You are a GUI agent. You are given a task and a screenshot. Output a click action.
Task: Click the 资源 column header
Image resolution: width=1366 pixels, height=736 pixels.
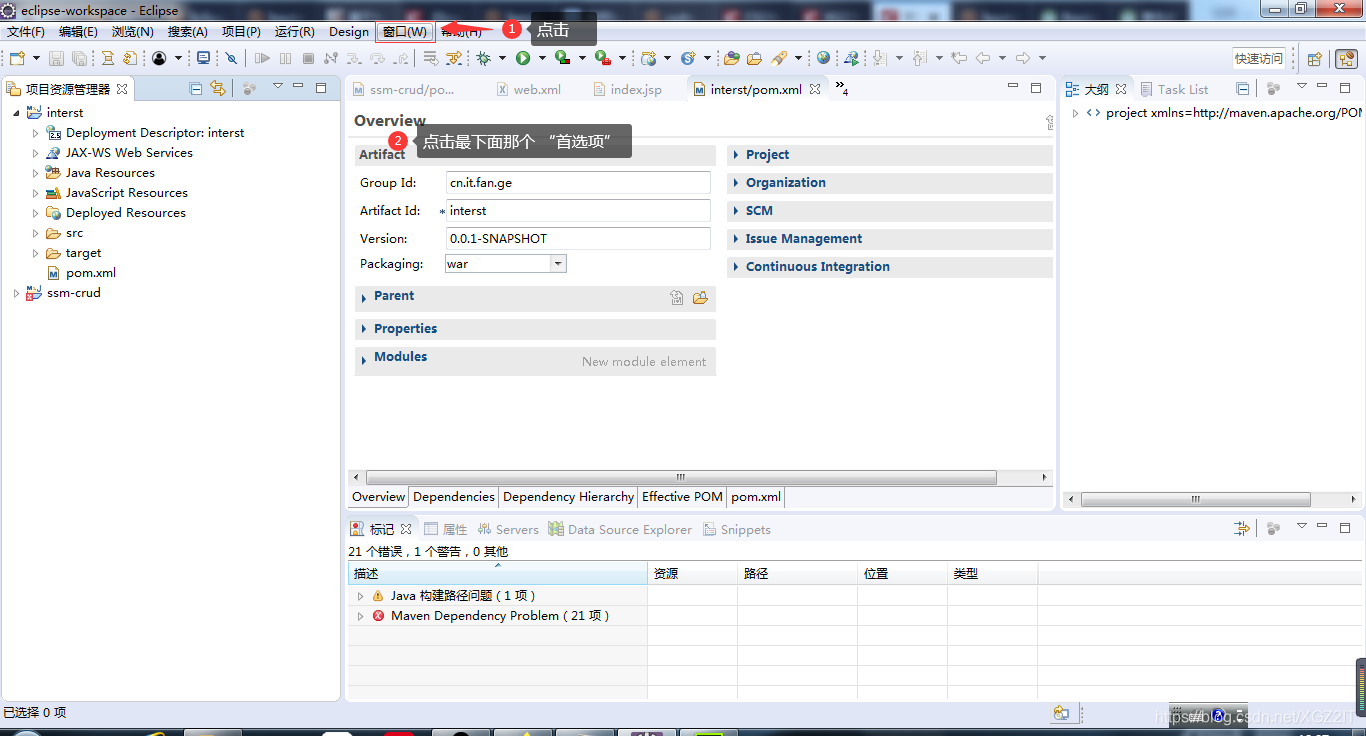[693, 574]
